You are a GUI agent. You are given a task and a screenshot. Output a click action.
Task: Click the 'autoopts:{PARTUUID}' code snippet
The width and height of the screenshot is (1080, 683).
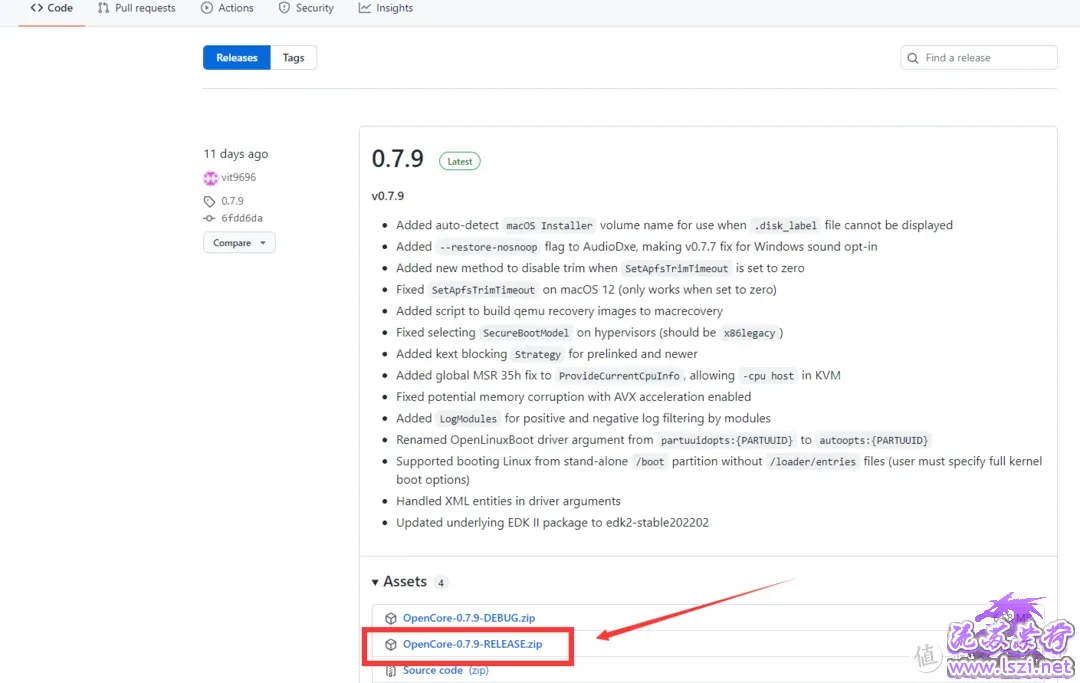tap(873, 441)
